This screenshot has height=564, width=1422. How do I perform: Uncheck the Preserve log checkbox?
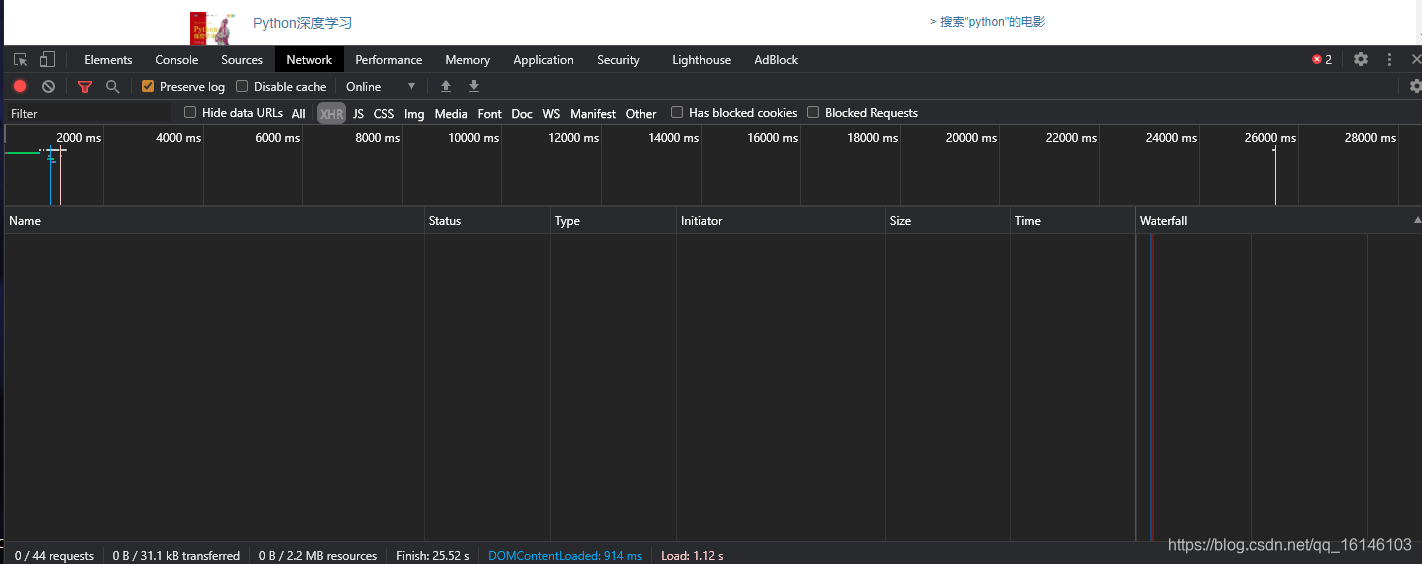pyautogui.click(x=148, y=86)
